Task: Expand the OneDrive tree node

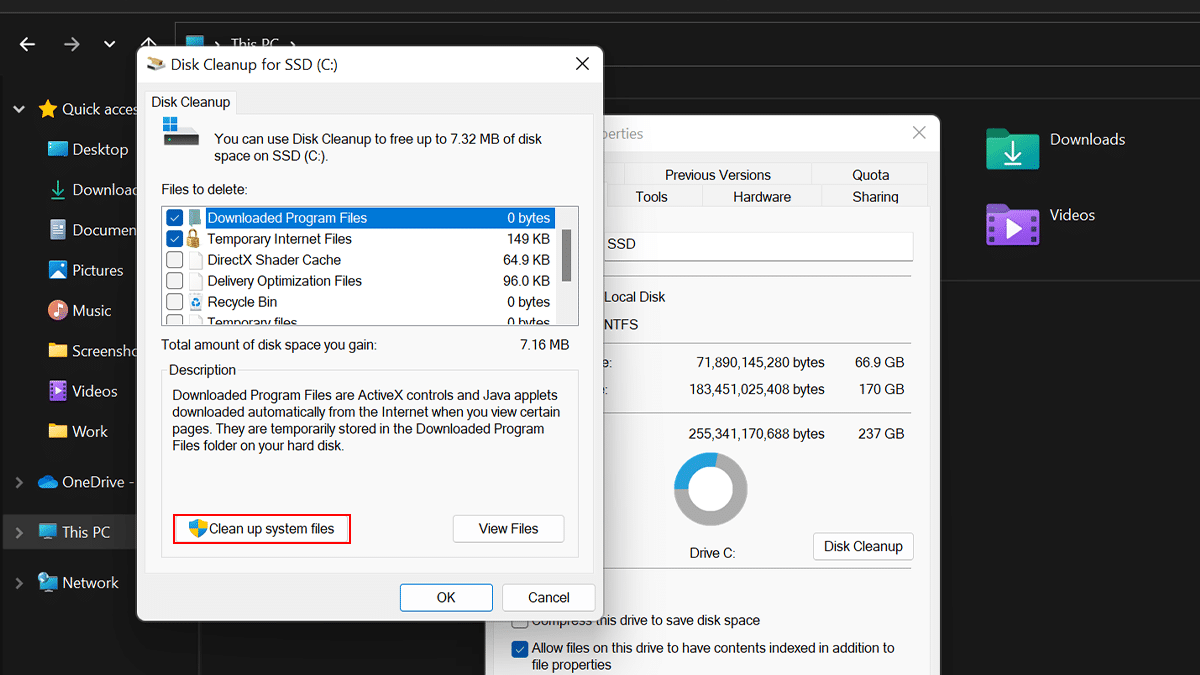Action: point(19,482)
